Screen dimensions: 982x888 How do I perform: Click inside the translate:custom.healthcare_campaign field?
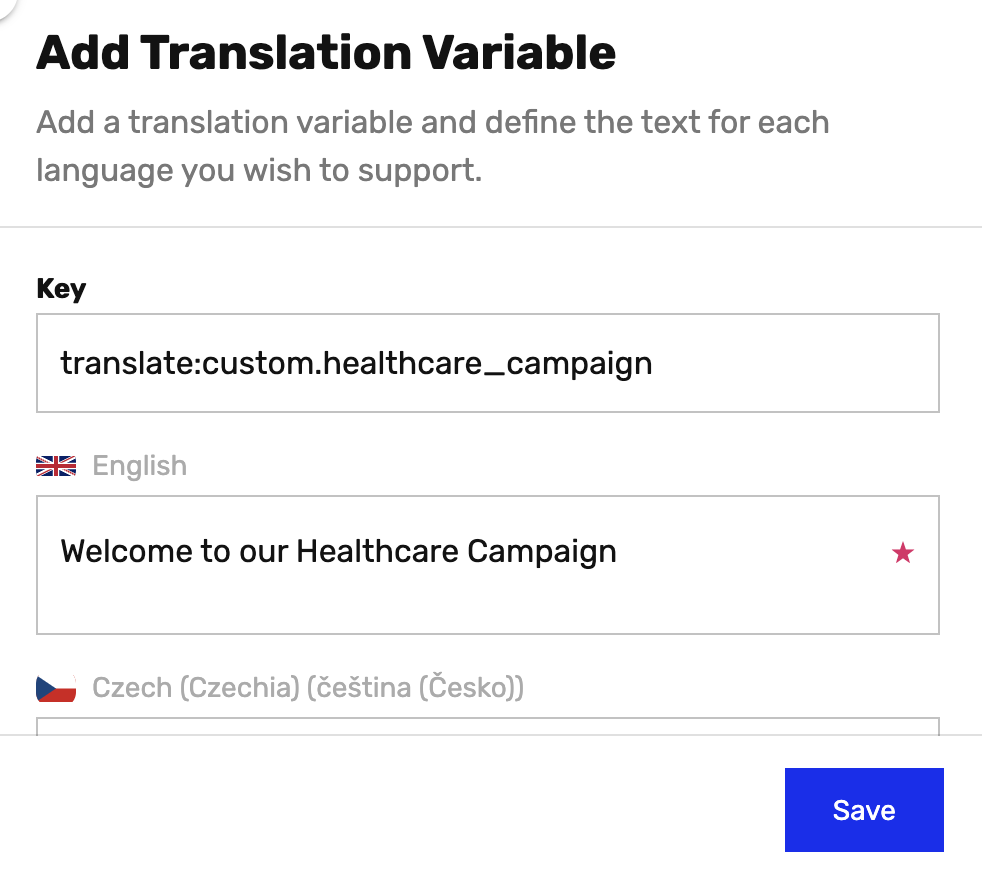click(488, 362)
